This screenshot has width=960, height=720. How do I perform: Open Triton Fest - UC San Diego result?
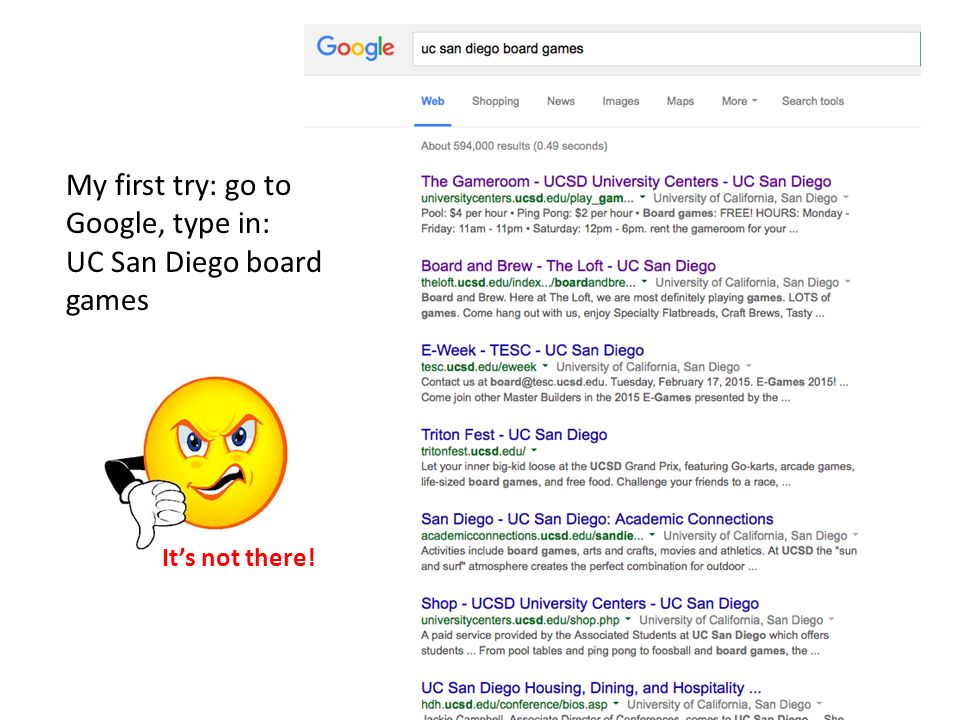[514, 435]
